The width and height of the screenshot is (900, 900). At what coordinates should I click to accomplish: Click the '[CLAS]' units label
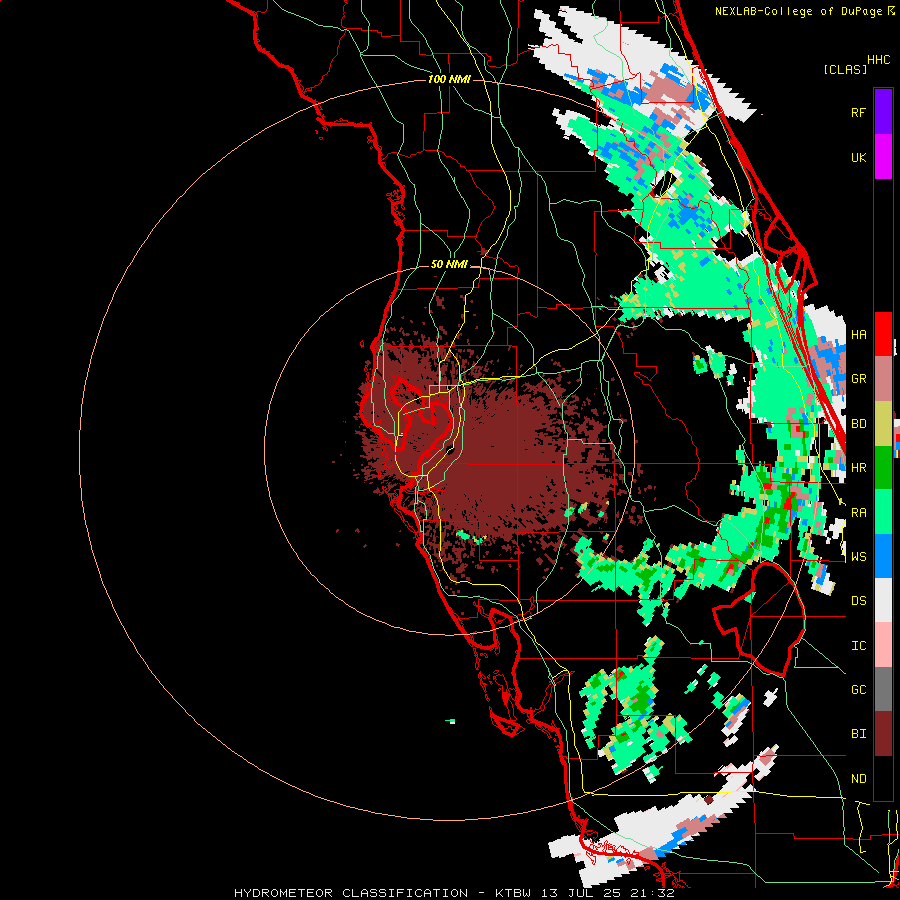(845, 69)
